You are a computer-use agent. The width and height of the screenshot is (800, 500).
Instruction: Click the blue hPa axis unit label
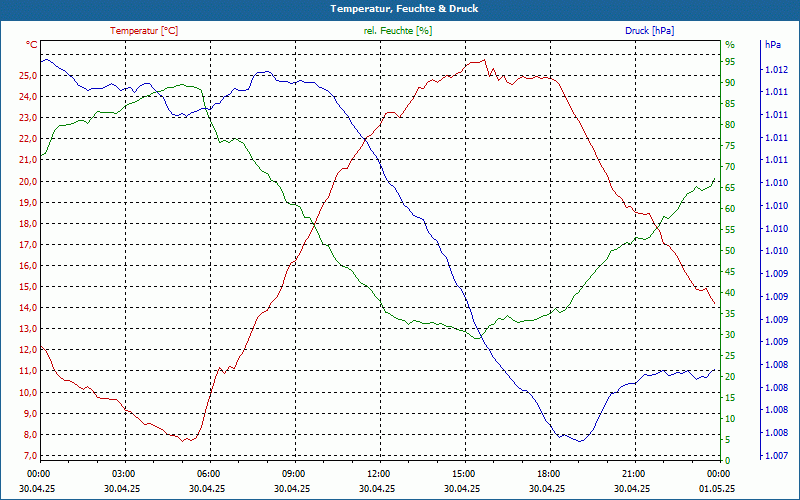tap(772, 45)
